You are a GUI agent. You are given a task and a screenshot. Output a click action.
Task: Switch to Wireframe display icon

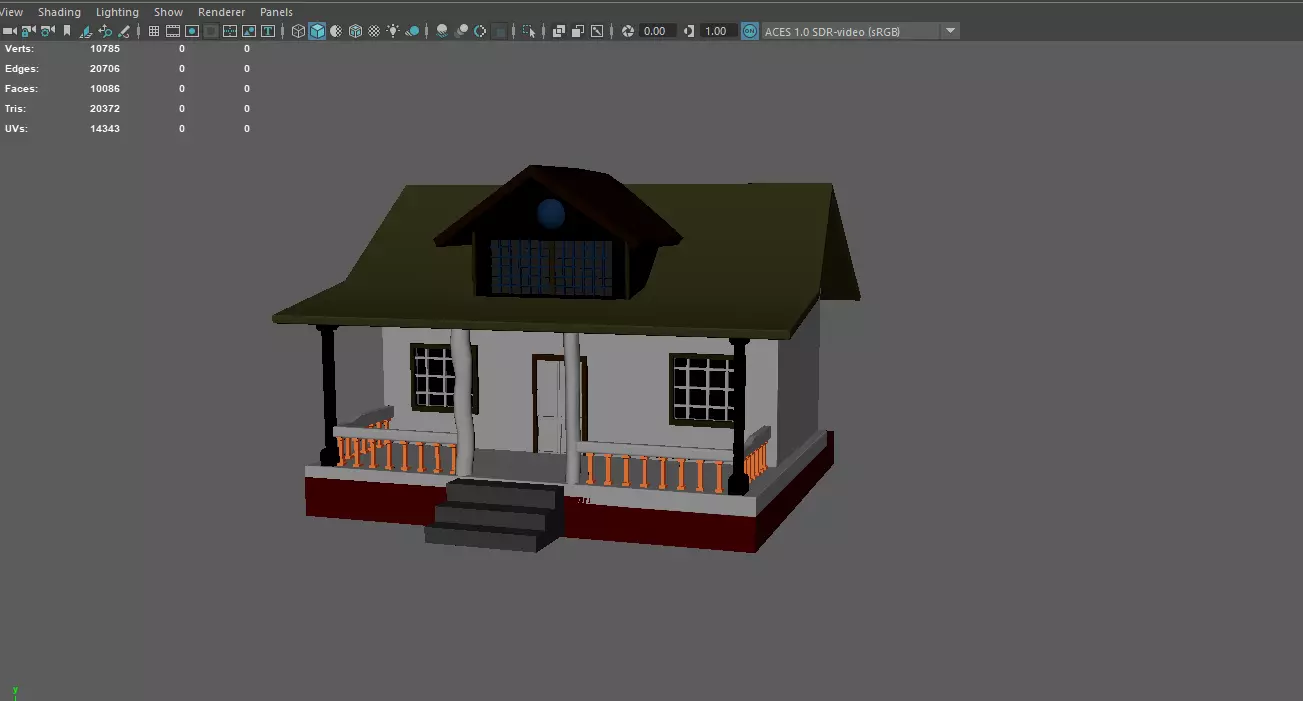click(x=298, y=31)
